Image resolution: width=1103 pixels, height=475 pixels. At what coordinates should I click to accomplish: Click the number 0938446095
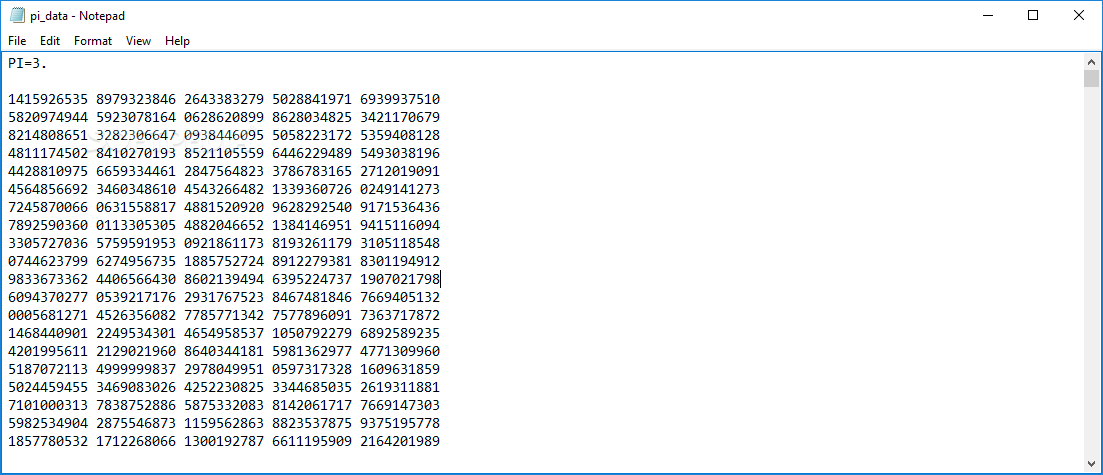[224, 135]
